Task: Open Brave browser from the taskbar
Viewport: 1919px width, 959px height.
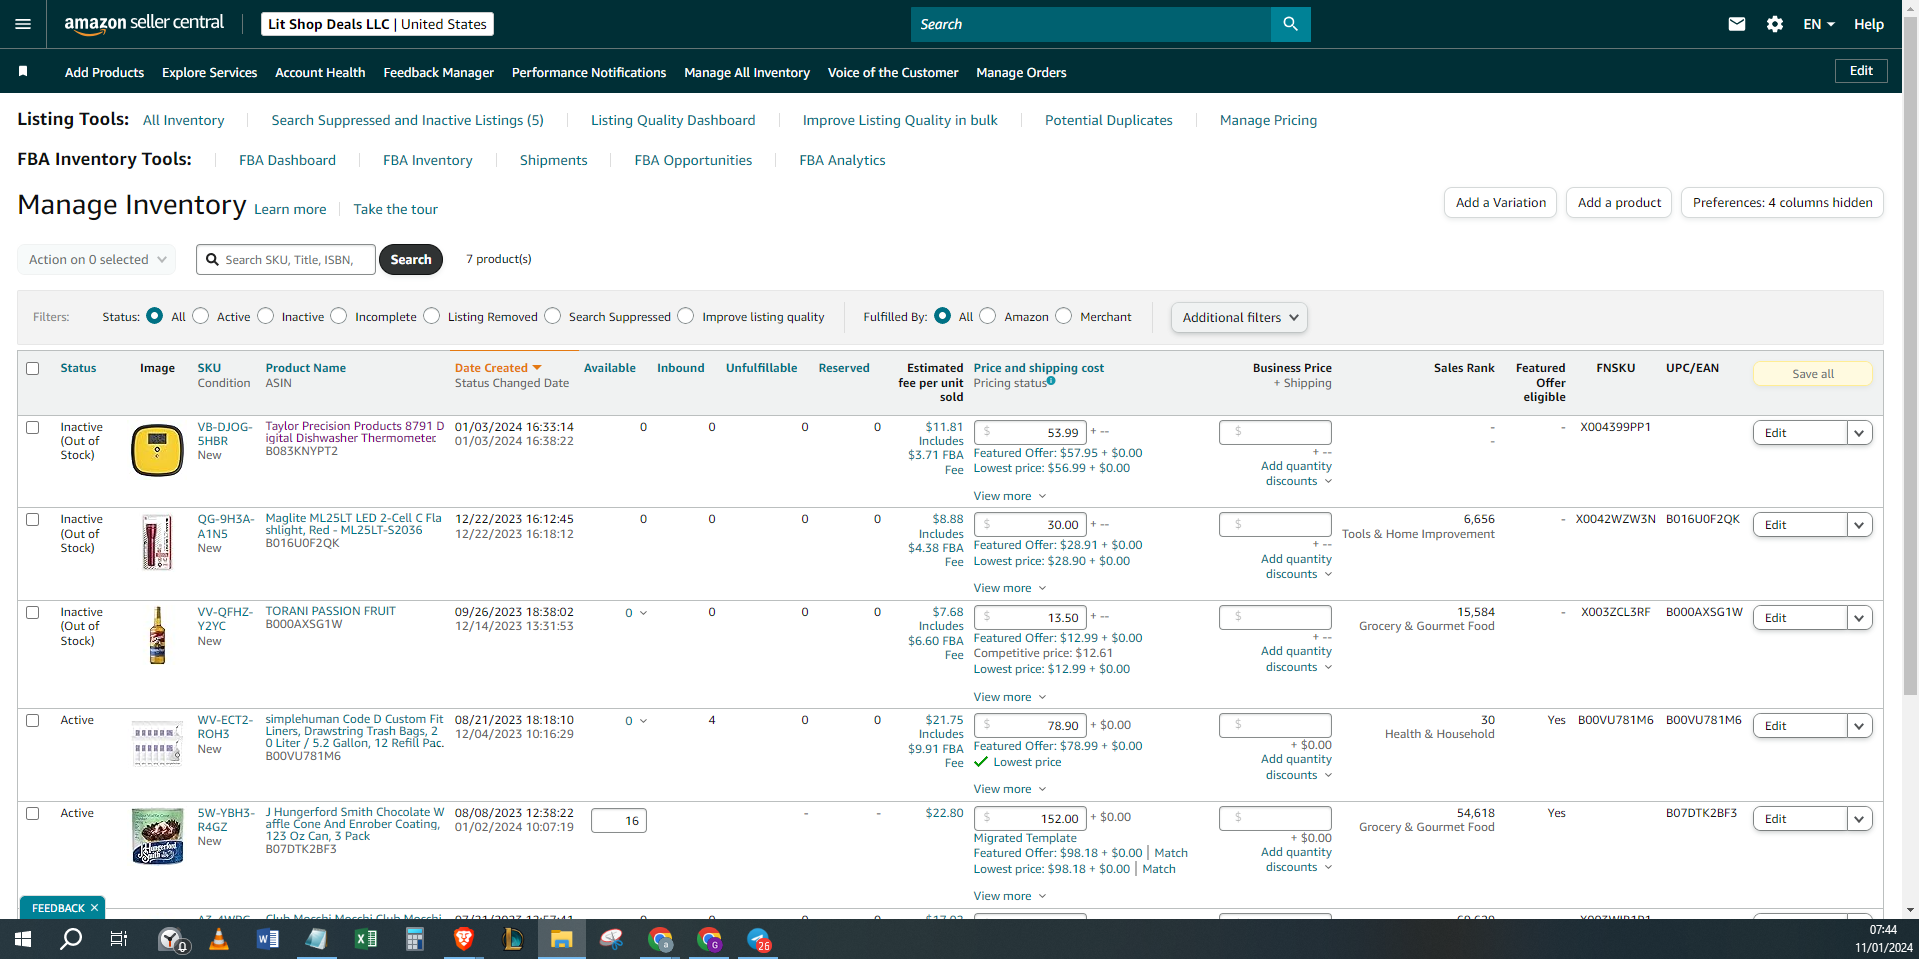Action: (x=464, y=939)
